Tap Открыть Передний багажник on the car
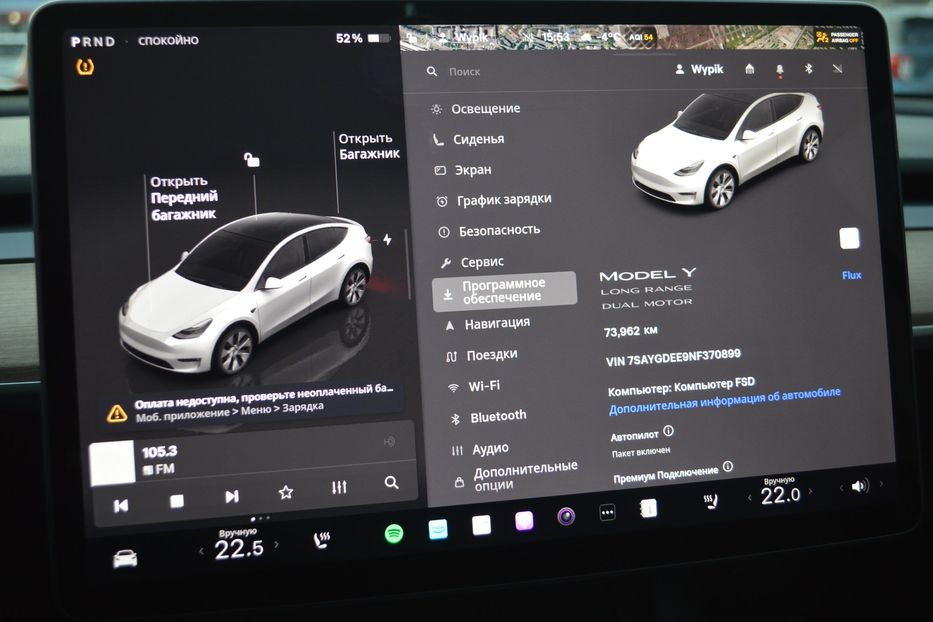 [185, 195]
